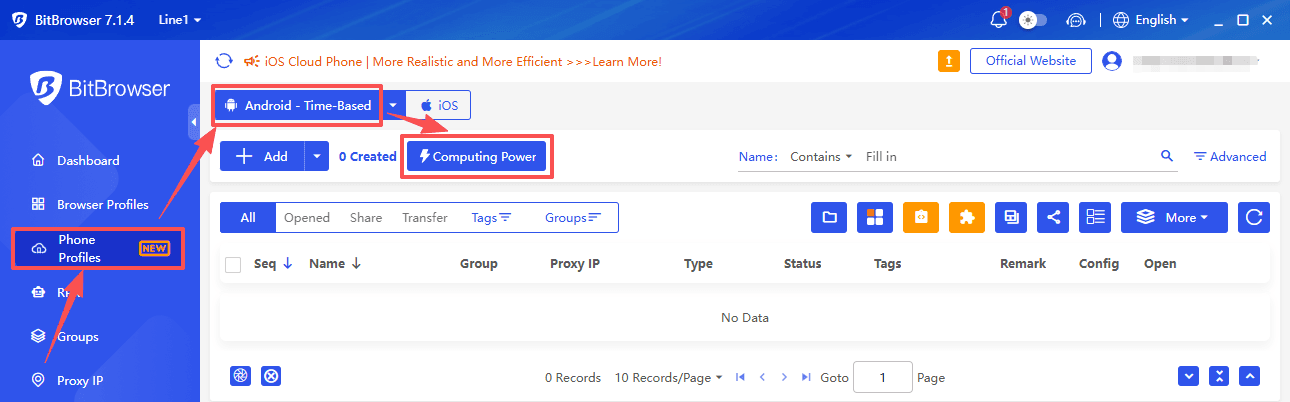The width and height of the screenshot is (1290, 402).
Task: Open the notification bell
Action: (x=998, y=19)
